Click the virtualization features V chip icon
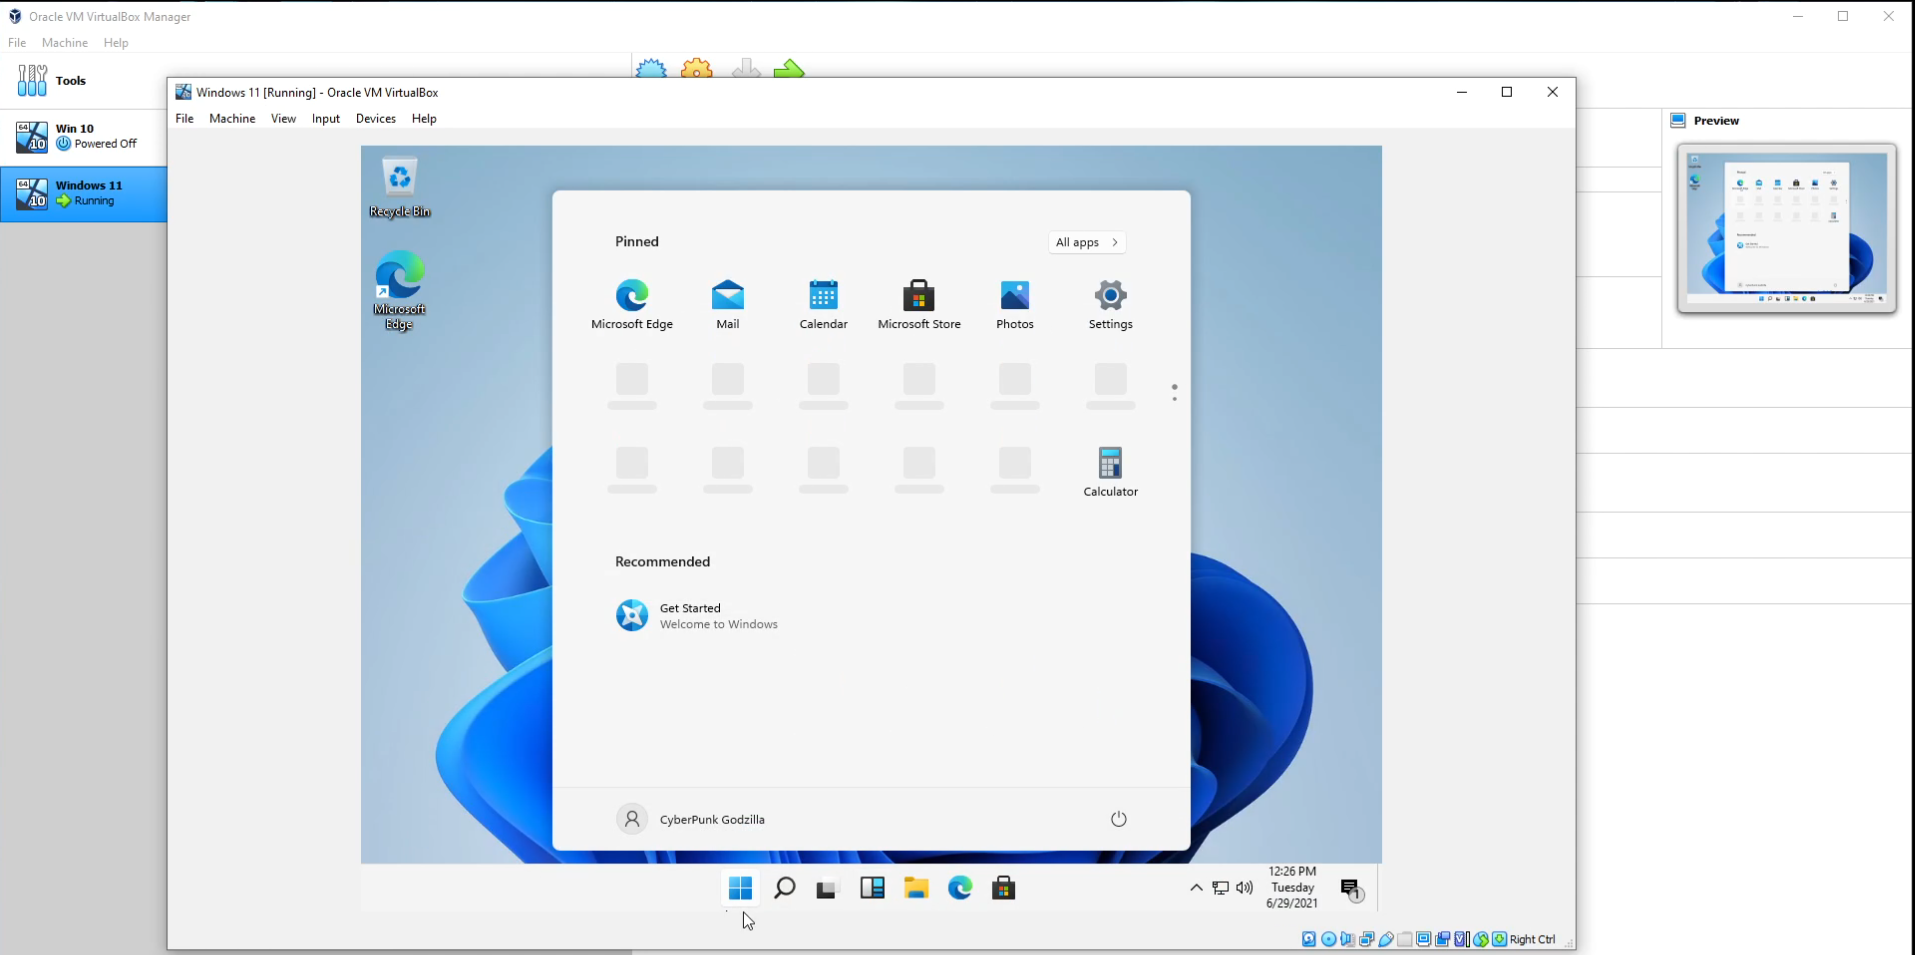The height and width of the screenshot is (955, 1915). tap(1462, 939)
